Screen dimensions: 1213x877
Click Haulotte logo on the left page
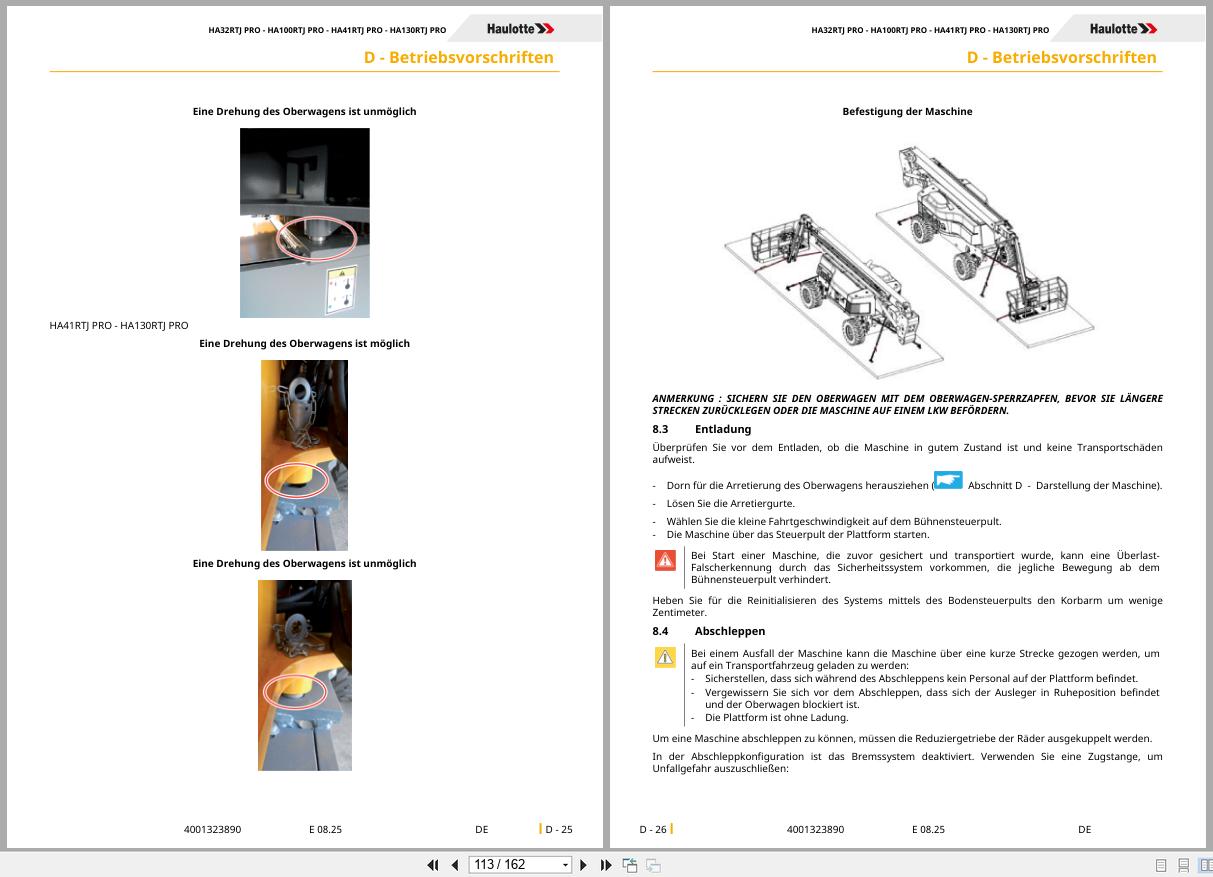click(521, 29)
